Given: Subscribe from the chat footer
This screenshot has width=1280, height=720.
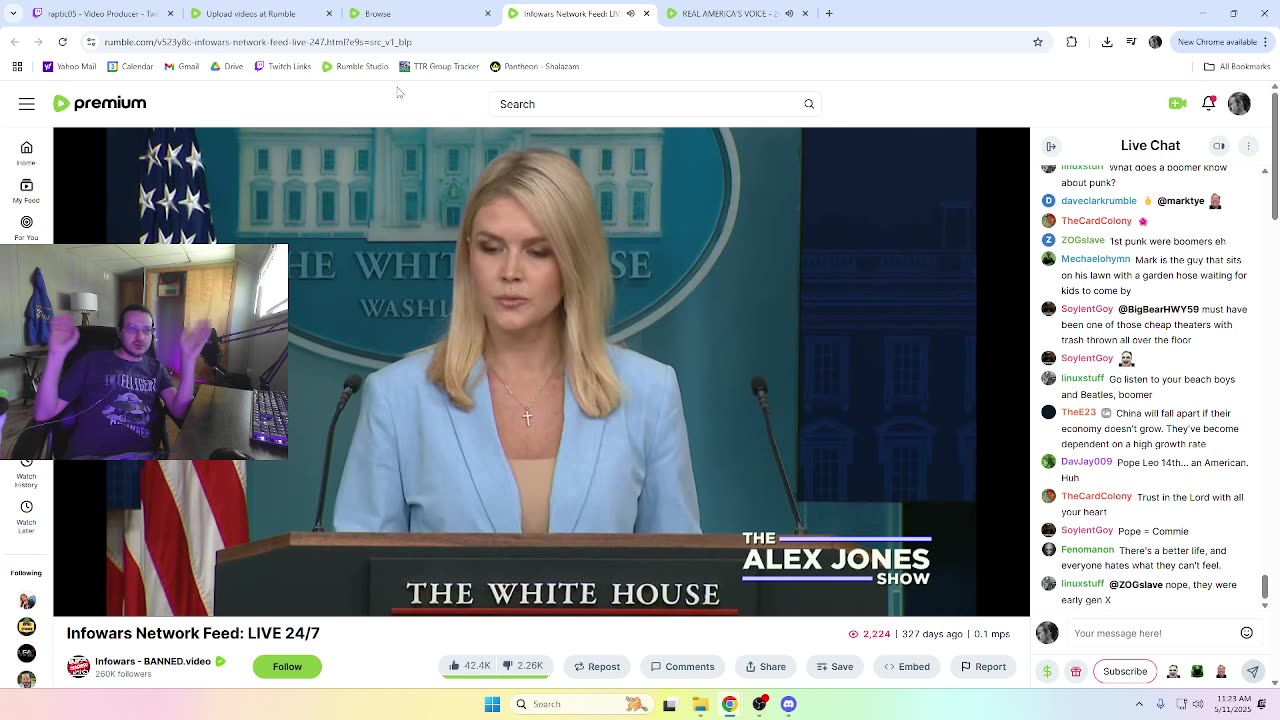Looking at the screenshot, I should 1125,671.
